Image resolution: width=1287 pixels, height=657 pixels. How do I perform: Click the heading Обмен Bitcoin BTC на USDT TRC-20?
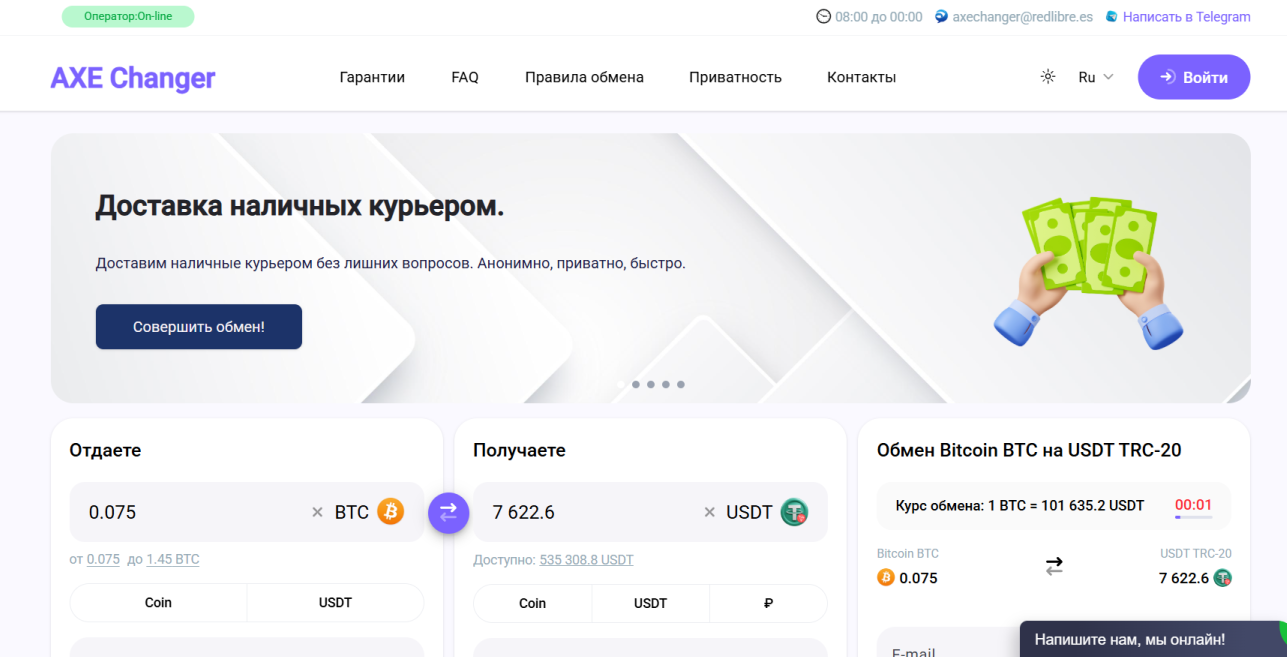1029,450
